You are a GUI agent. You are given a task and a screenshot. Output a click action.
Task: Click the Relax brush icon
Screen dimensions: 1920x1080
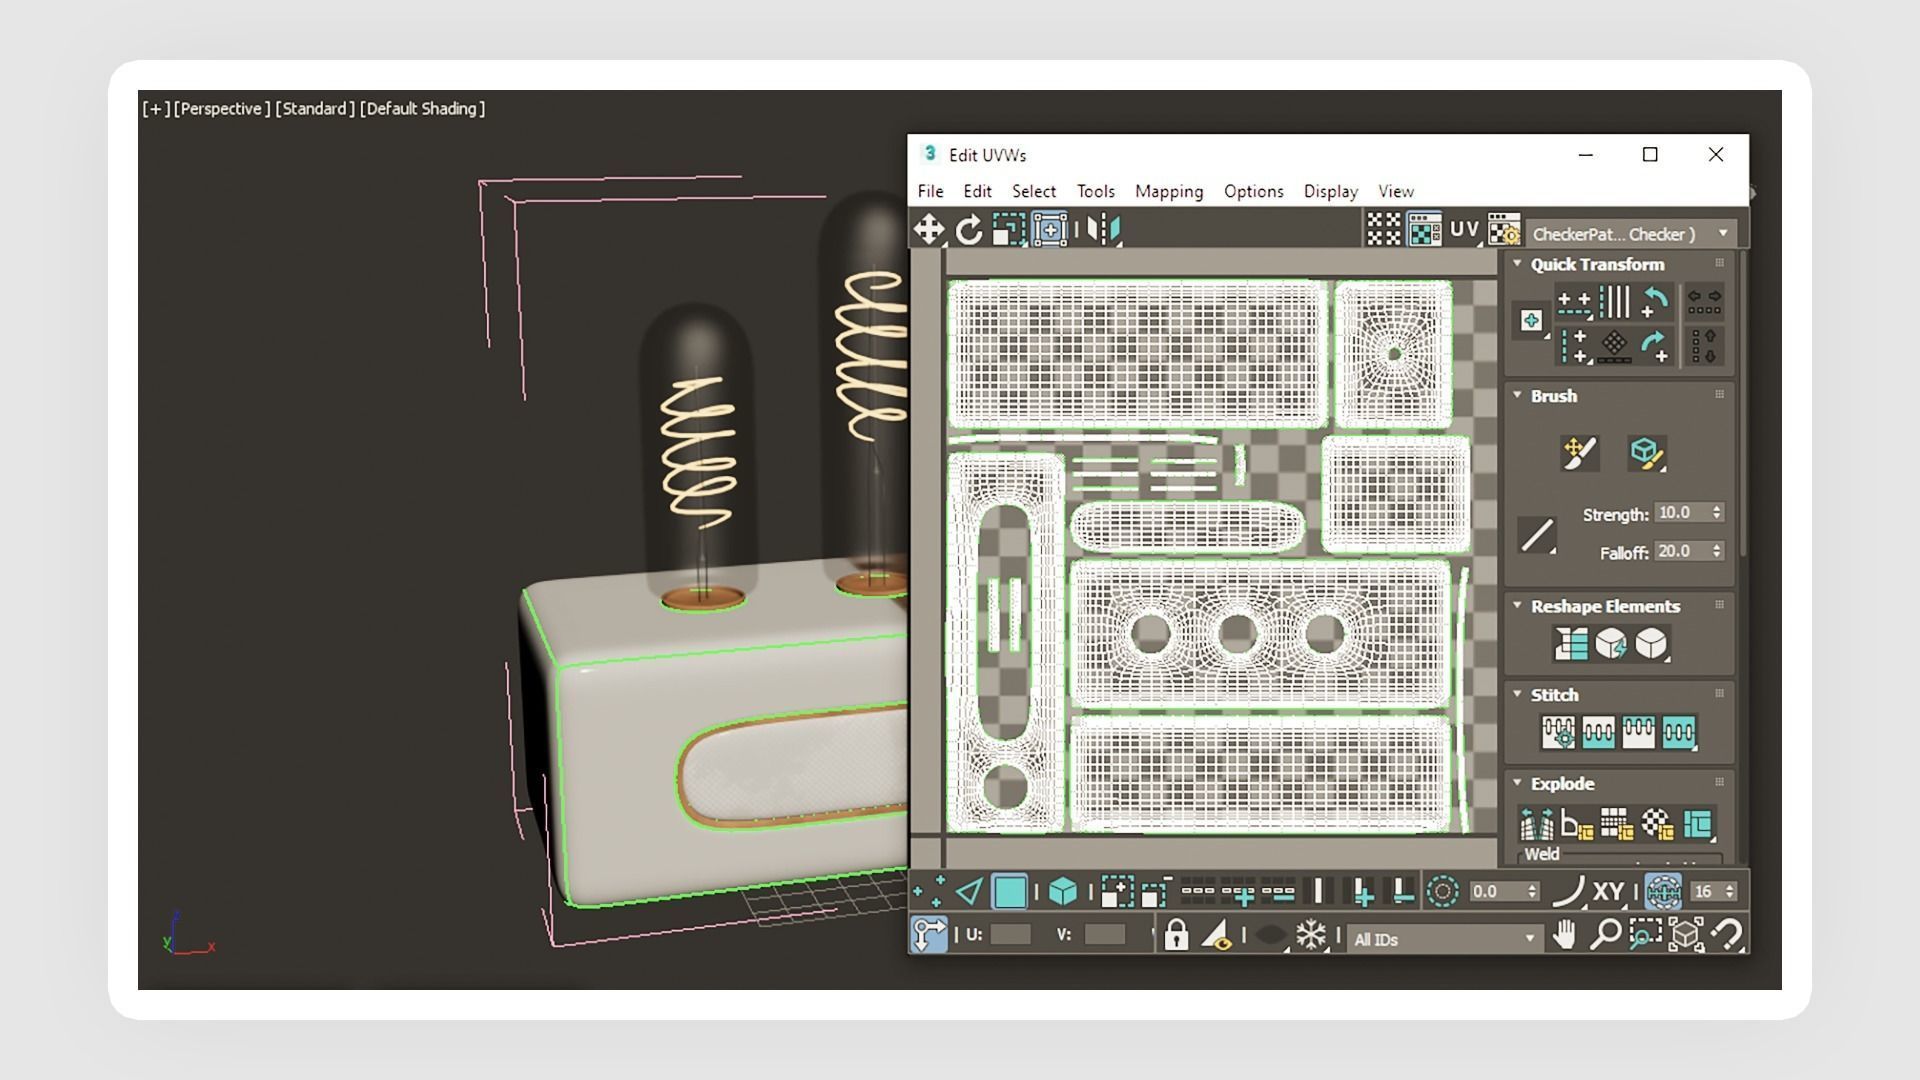pyautogui.click(x=1645, y=453)
